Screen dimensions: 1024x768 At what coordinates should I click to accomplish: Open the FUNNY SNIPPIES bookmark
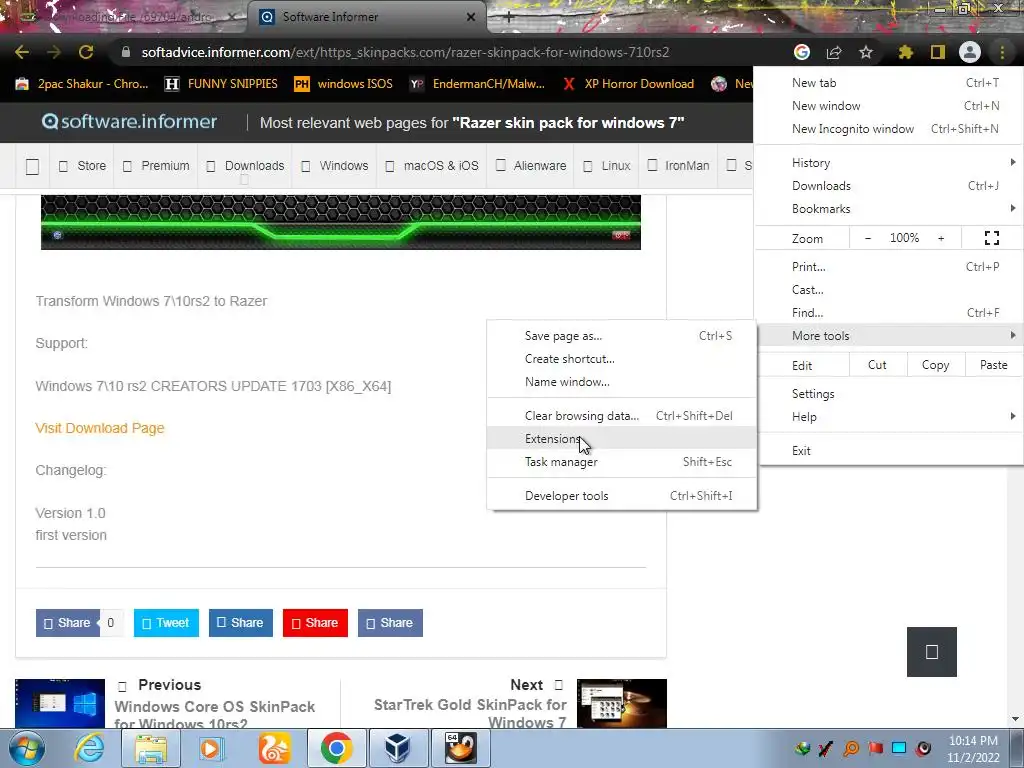221,84
